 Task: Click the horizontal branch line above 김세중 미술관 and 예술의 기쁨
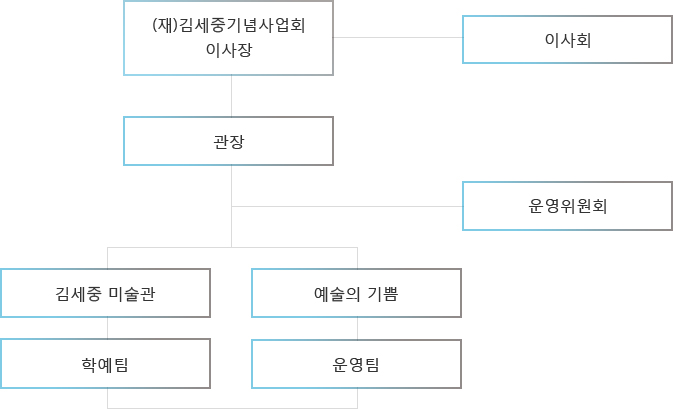tap(232, 247)
